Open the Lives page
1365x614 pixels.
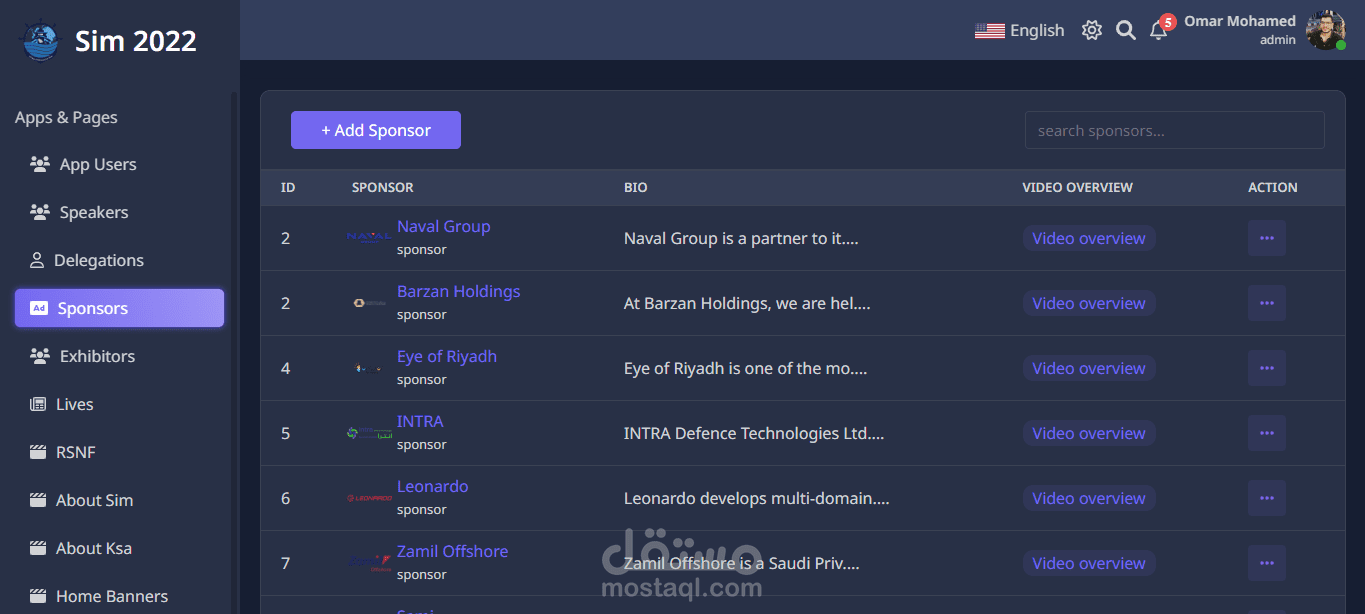pos(119,404)
